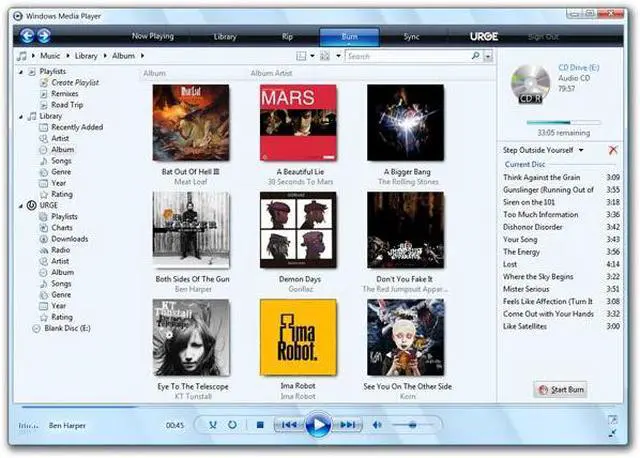Switch to compact mode icon
Viewport: 640px width, 458px height.
pyautogui.click(x=612, y=432)
